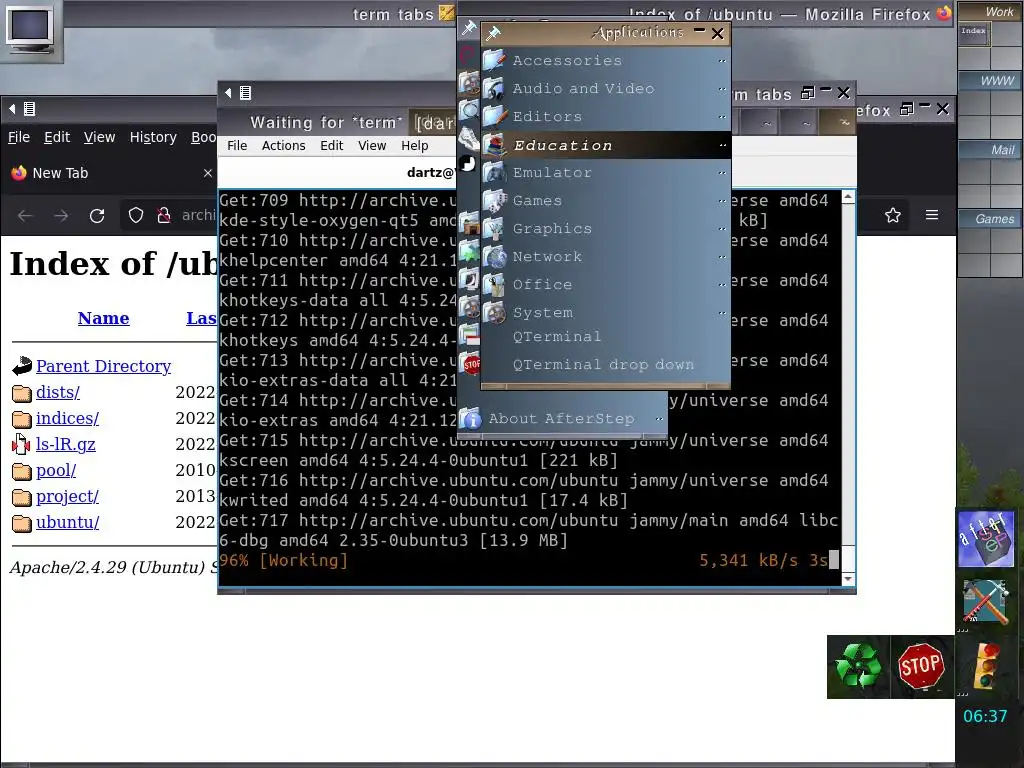1024x768 pixels.
Task: Open the Office category
Action: click(605, 285)
